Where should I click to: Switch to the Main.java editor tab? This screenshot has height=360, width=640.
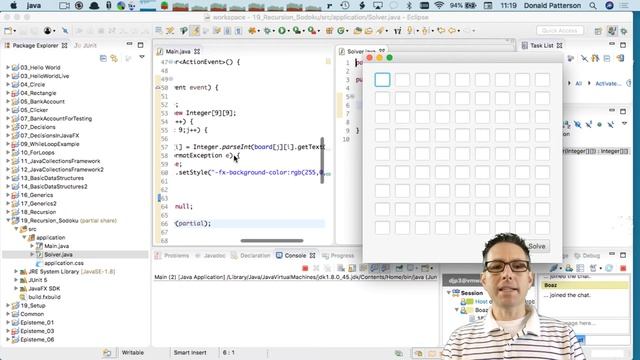(178, 51)
